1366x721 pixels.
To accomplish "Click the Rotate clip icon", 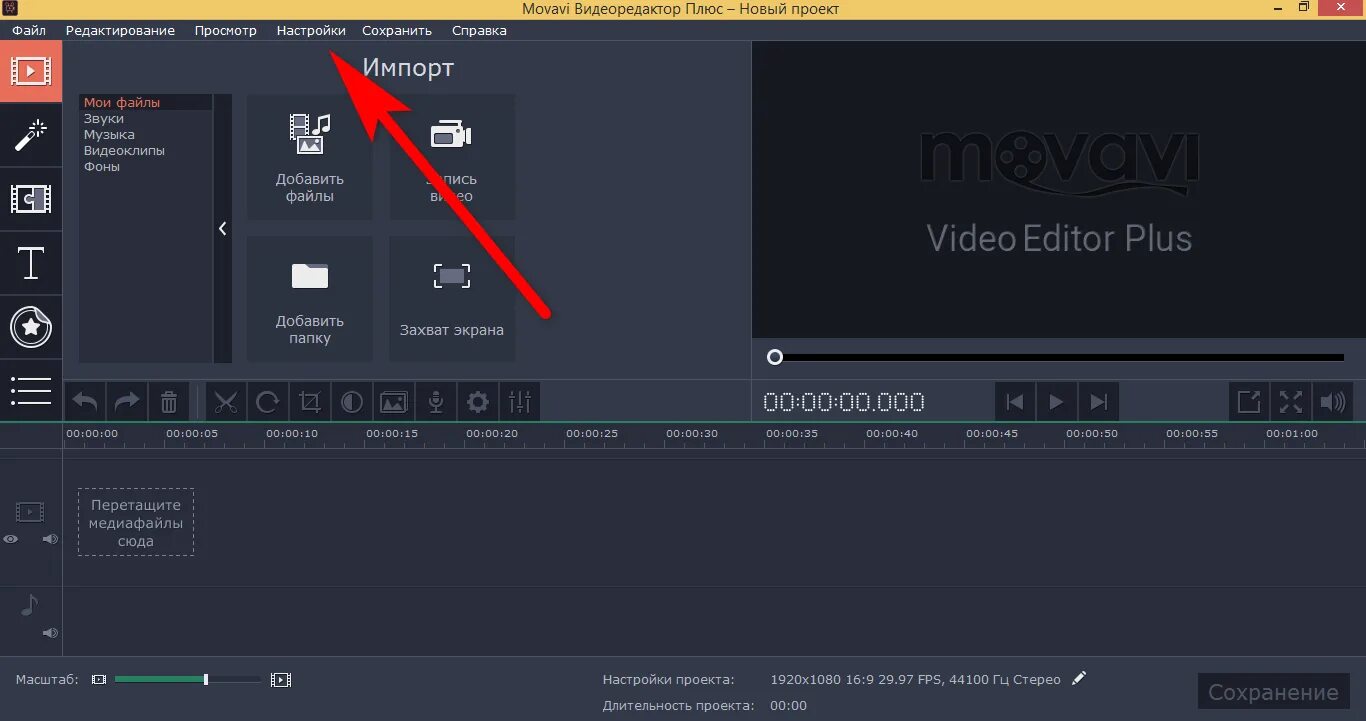I will pos(268,402).
